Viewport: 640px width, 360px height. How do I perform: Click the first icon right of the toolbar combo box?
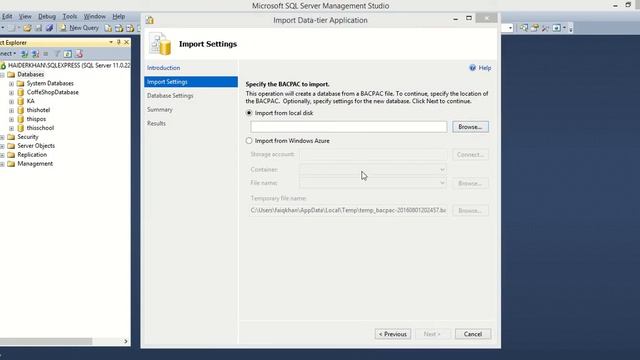(x=524, y=28)
